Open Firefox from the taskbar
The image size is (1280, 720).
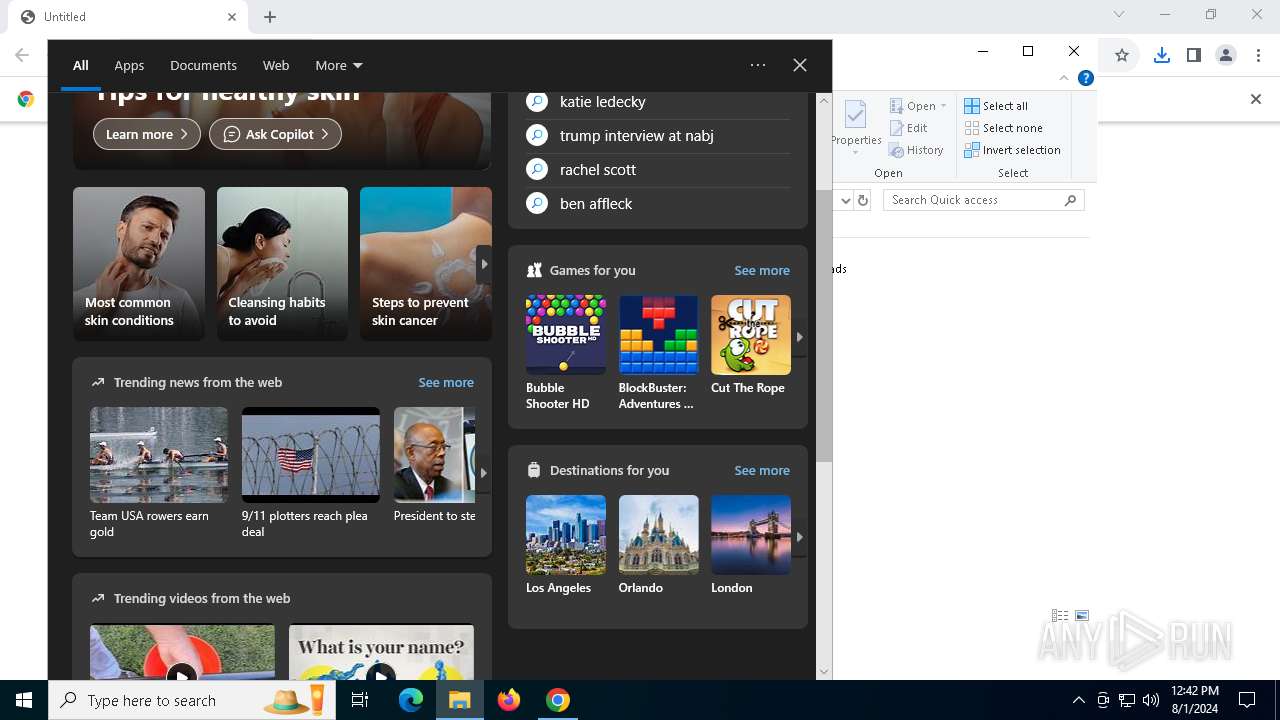(x=509, y=700)
